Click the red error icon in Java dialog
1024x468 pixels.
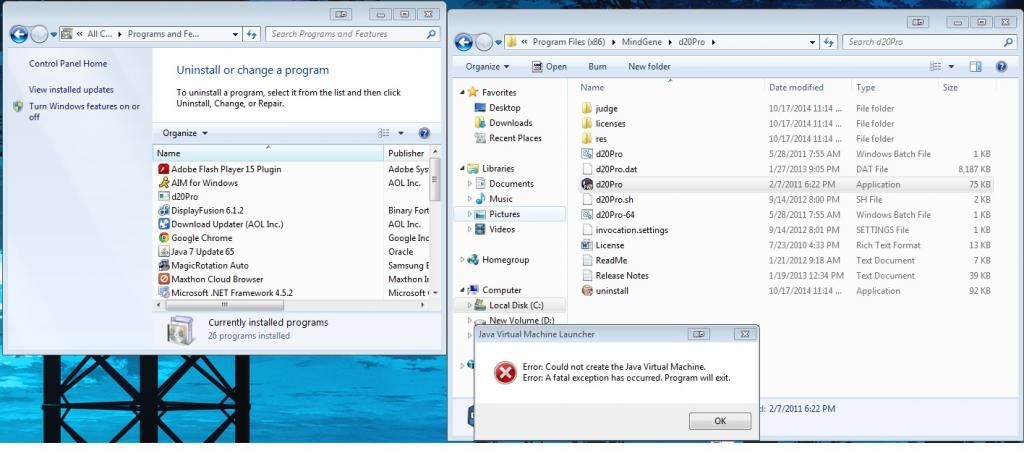[x=505, y=373]
